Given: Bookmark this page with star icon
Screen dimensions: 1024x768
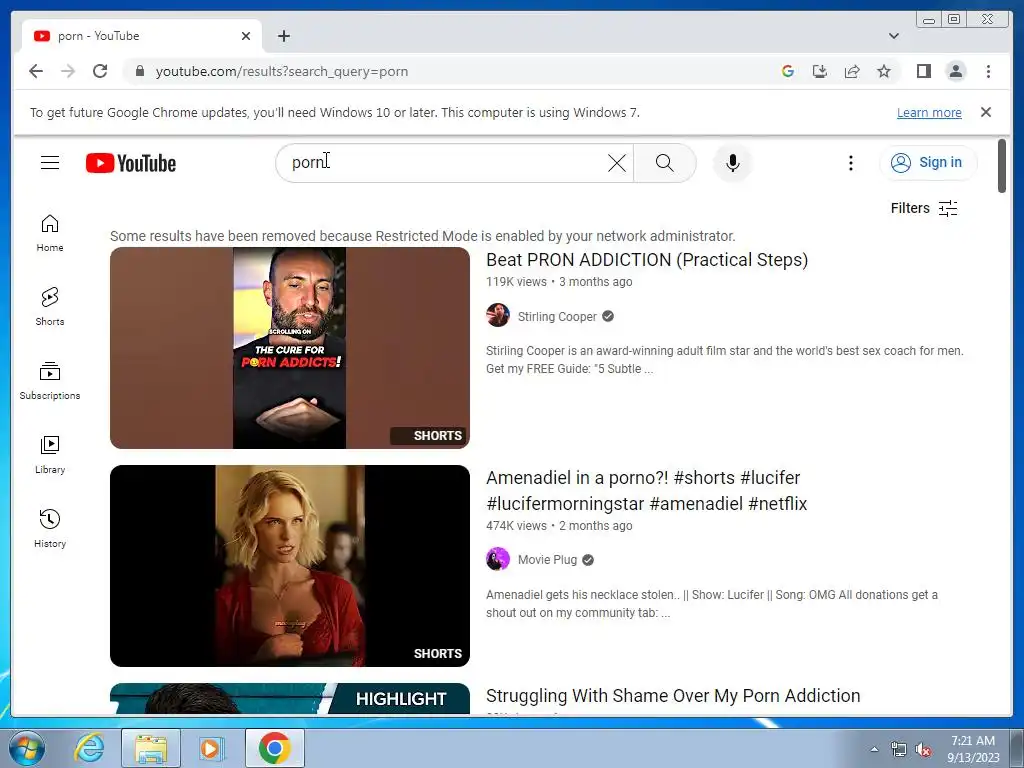Looking at the screenshot, I should click(x=884, y=71).
